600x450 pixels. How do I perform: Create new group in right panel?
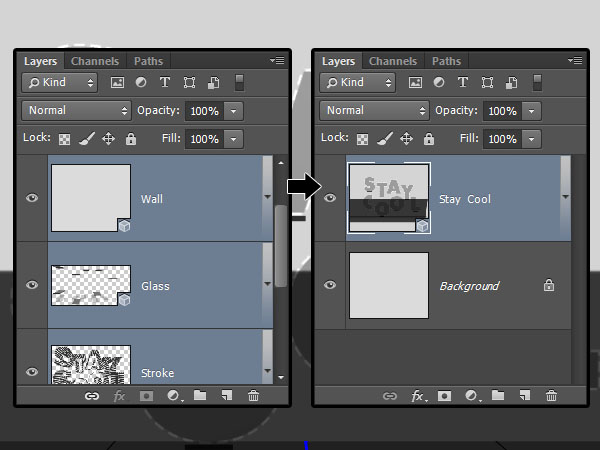(498, 395)
